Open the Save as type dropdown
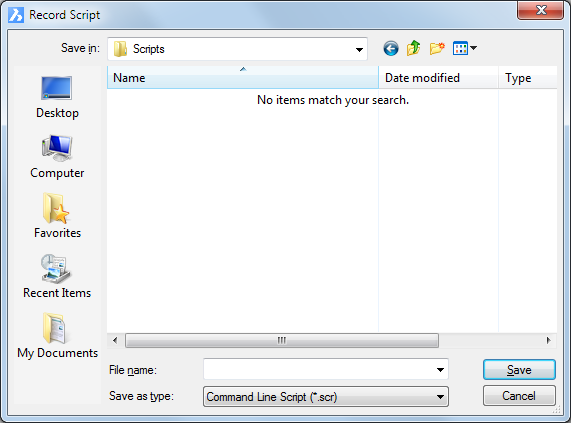The height and width of the screenshot is (423, 571). tap(326, 396)
